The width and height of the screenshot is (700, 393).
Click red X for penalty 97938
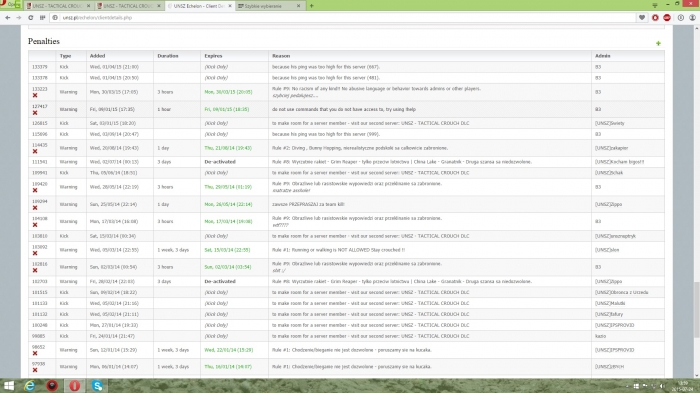(35, 370)
